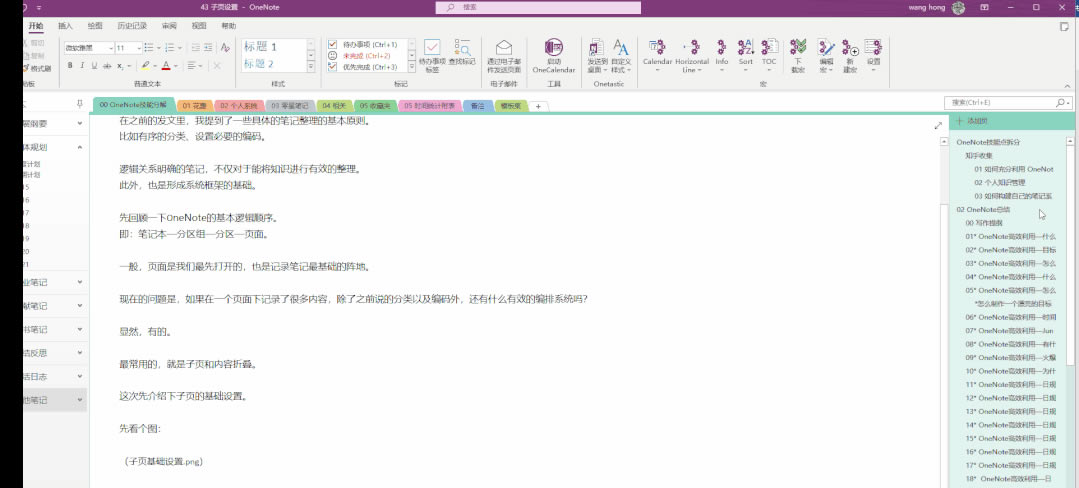Open the 04 相关 section tab
The height and width of the screenshot is (488, 1079).
335,106
